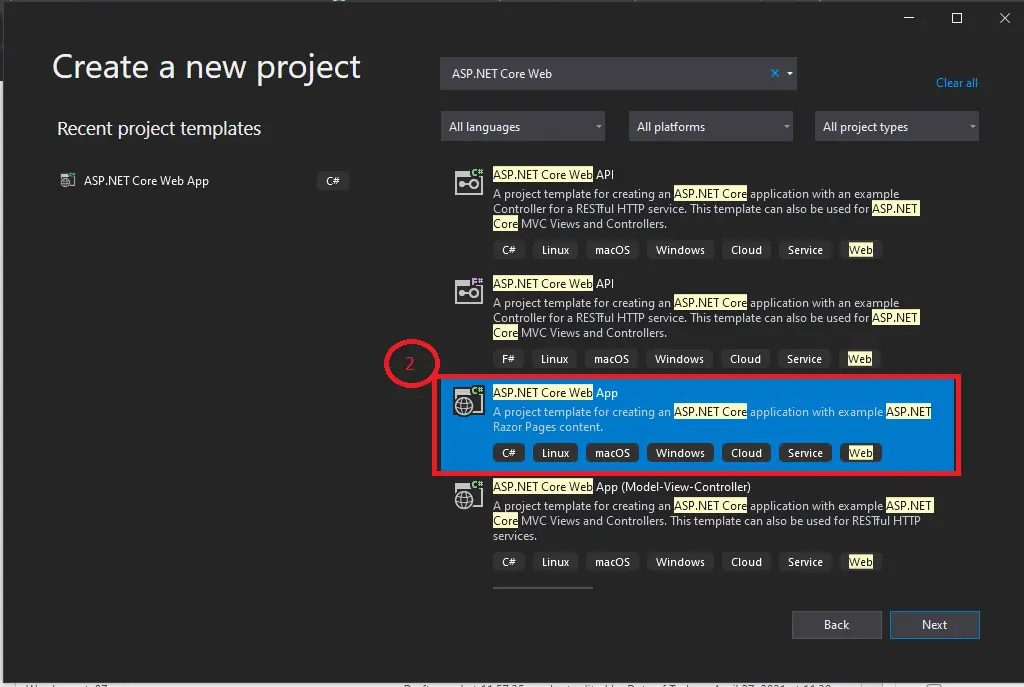The height and width of the screenshot is (687, 1024).
Task: Open the All languages dropdown
Action: 522,127
